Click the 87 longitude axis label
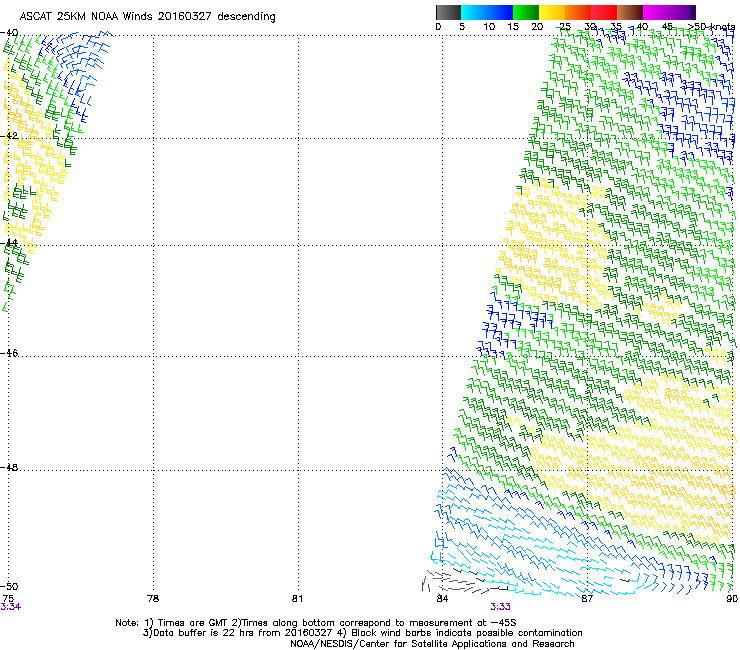This screenshot has height=650, width=740. pyautogui.click(x=587, y=598)
